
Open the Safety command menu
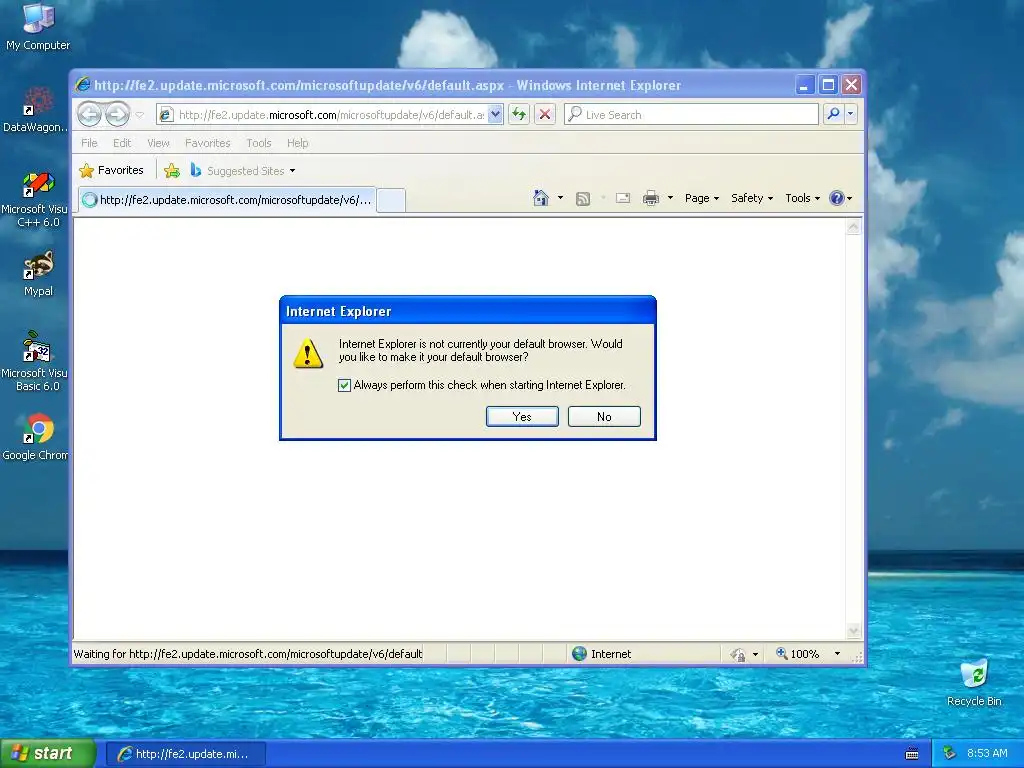tap(752, 199)
